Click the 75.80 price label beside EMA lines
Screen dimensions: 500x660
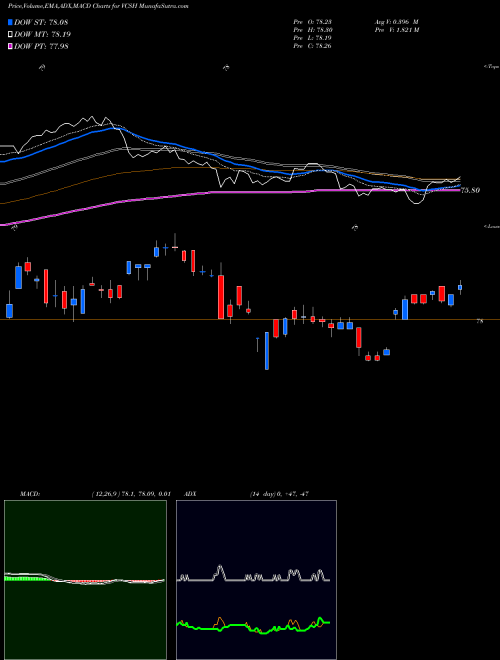coord(470,190)
